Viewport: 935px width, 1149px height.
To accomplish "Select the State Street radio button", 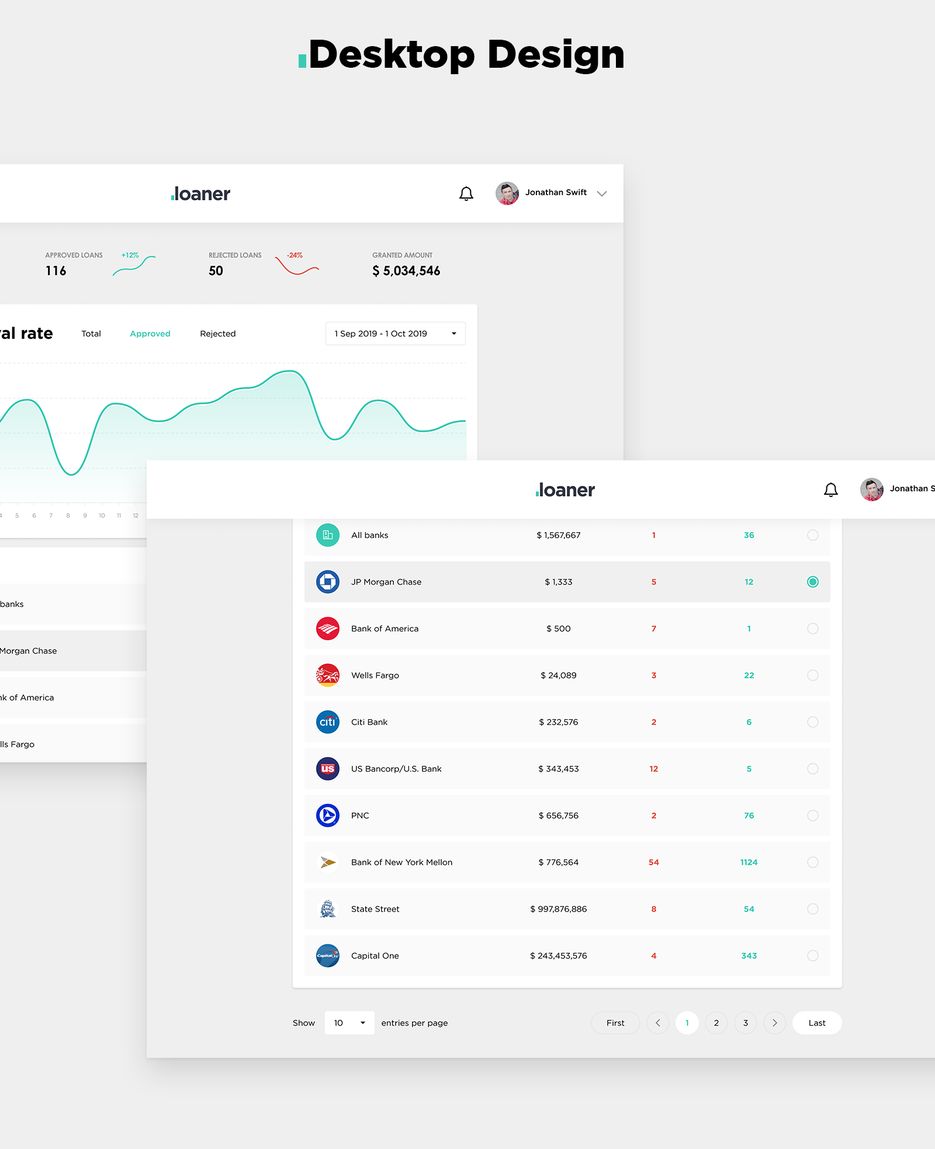I will 813,909.
